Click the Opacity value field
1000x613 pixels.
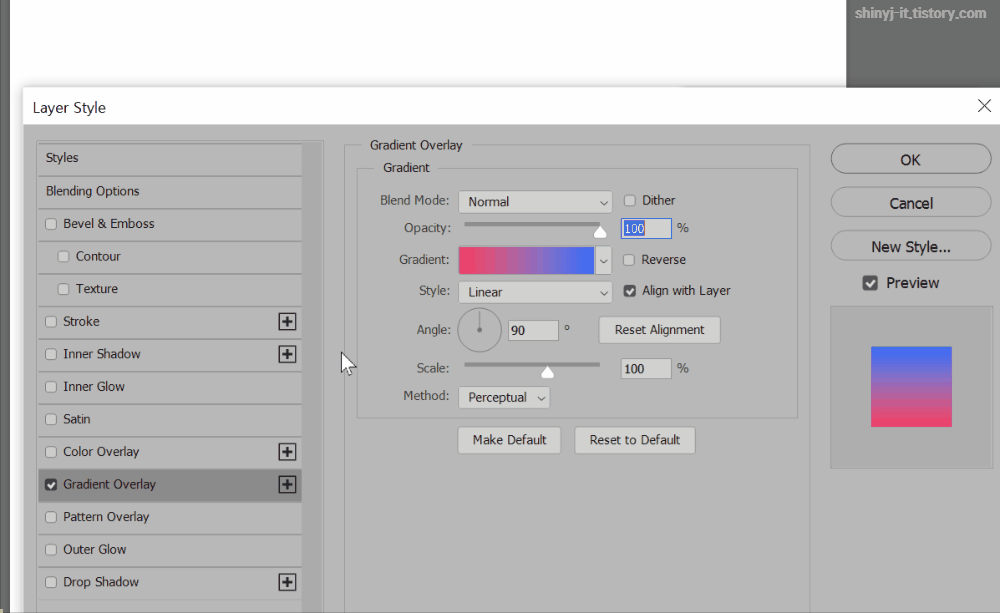click(646, 228)
